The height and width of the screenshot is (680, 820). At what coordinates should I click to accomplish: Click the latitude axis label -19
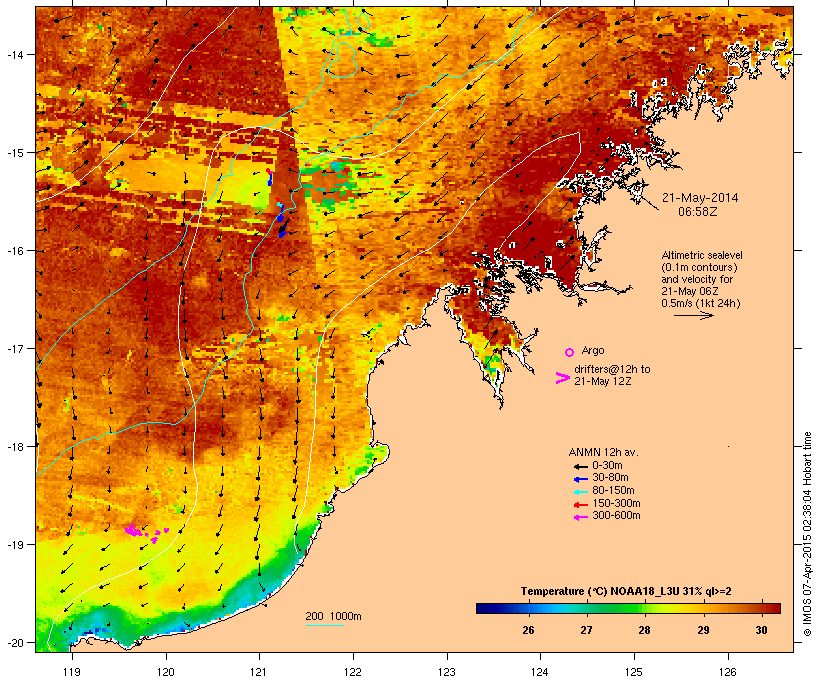(x=14, y=545)
